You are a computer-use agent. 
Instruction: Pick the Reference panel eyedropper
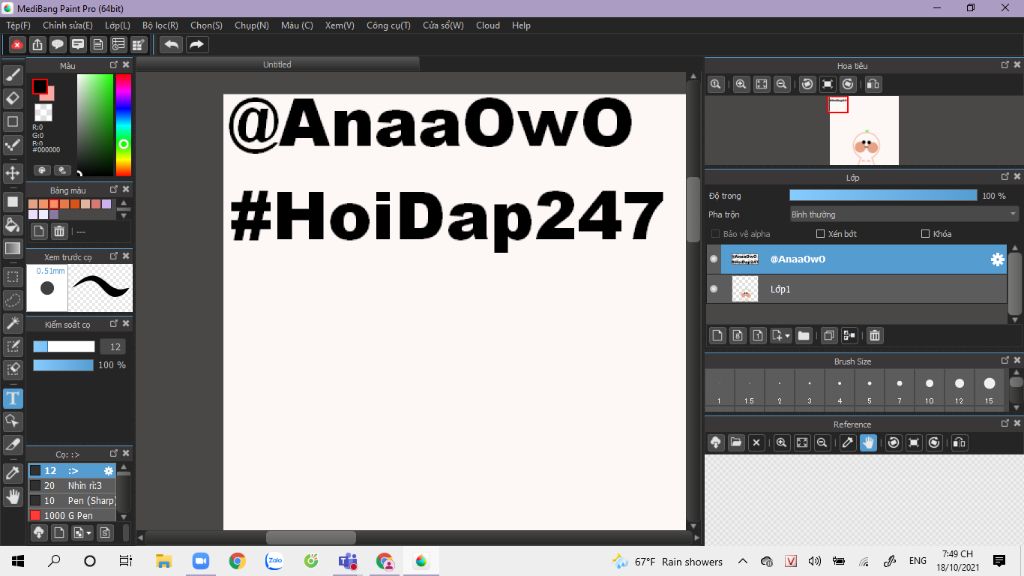coord(848,443)
